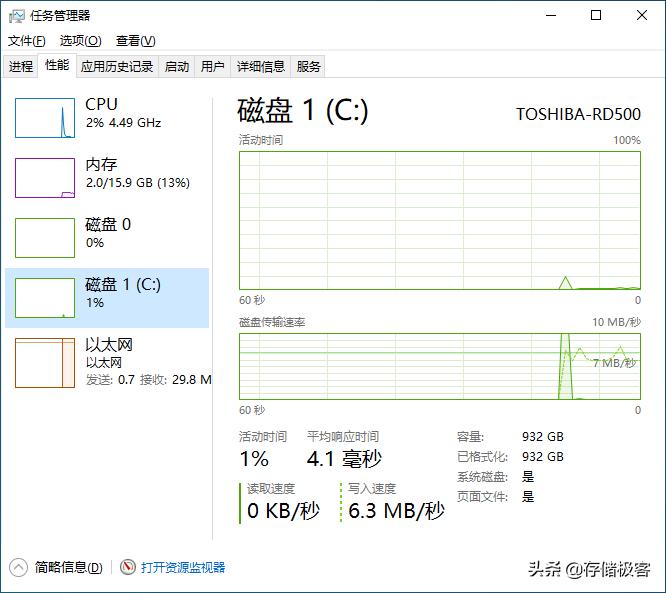
Task: Maximize the Task Manager window
Action: tap(596, 16)
